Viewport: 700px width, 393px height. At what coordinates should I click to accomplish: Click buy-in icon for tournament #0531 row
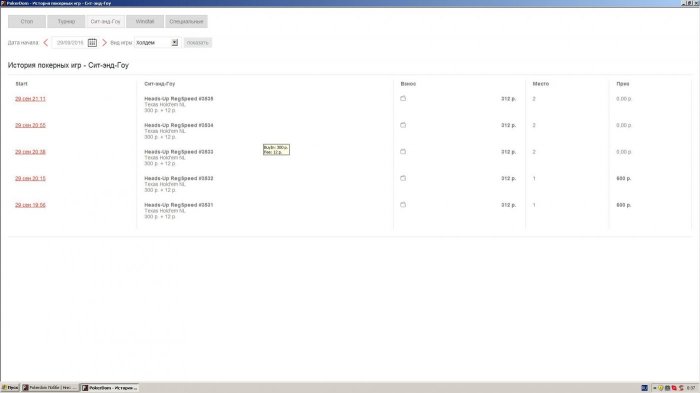[403, 205]
